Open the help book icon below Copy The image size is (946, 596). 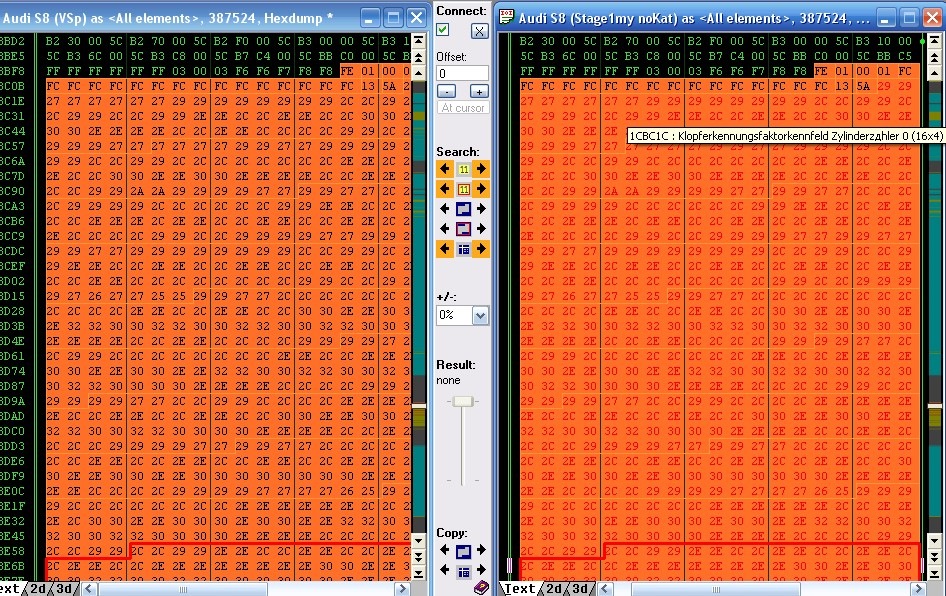point(481,588)
